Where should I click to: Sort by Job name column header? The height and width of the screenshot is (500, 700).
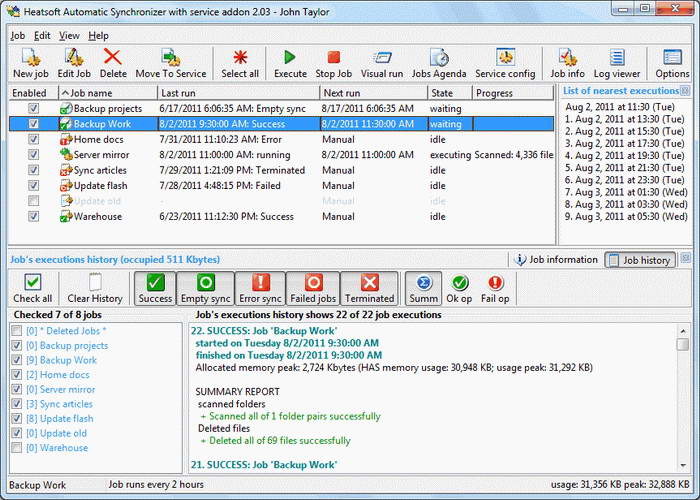(108, 93)
